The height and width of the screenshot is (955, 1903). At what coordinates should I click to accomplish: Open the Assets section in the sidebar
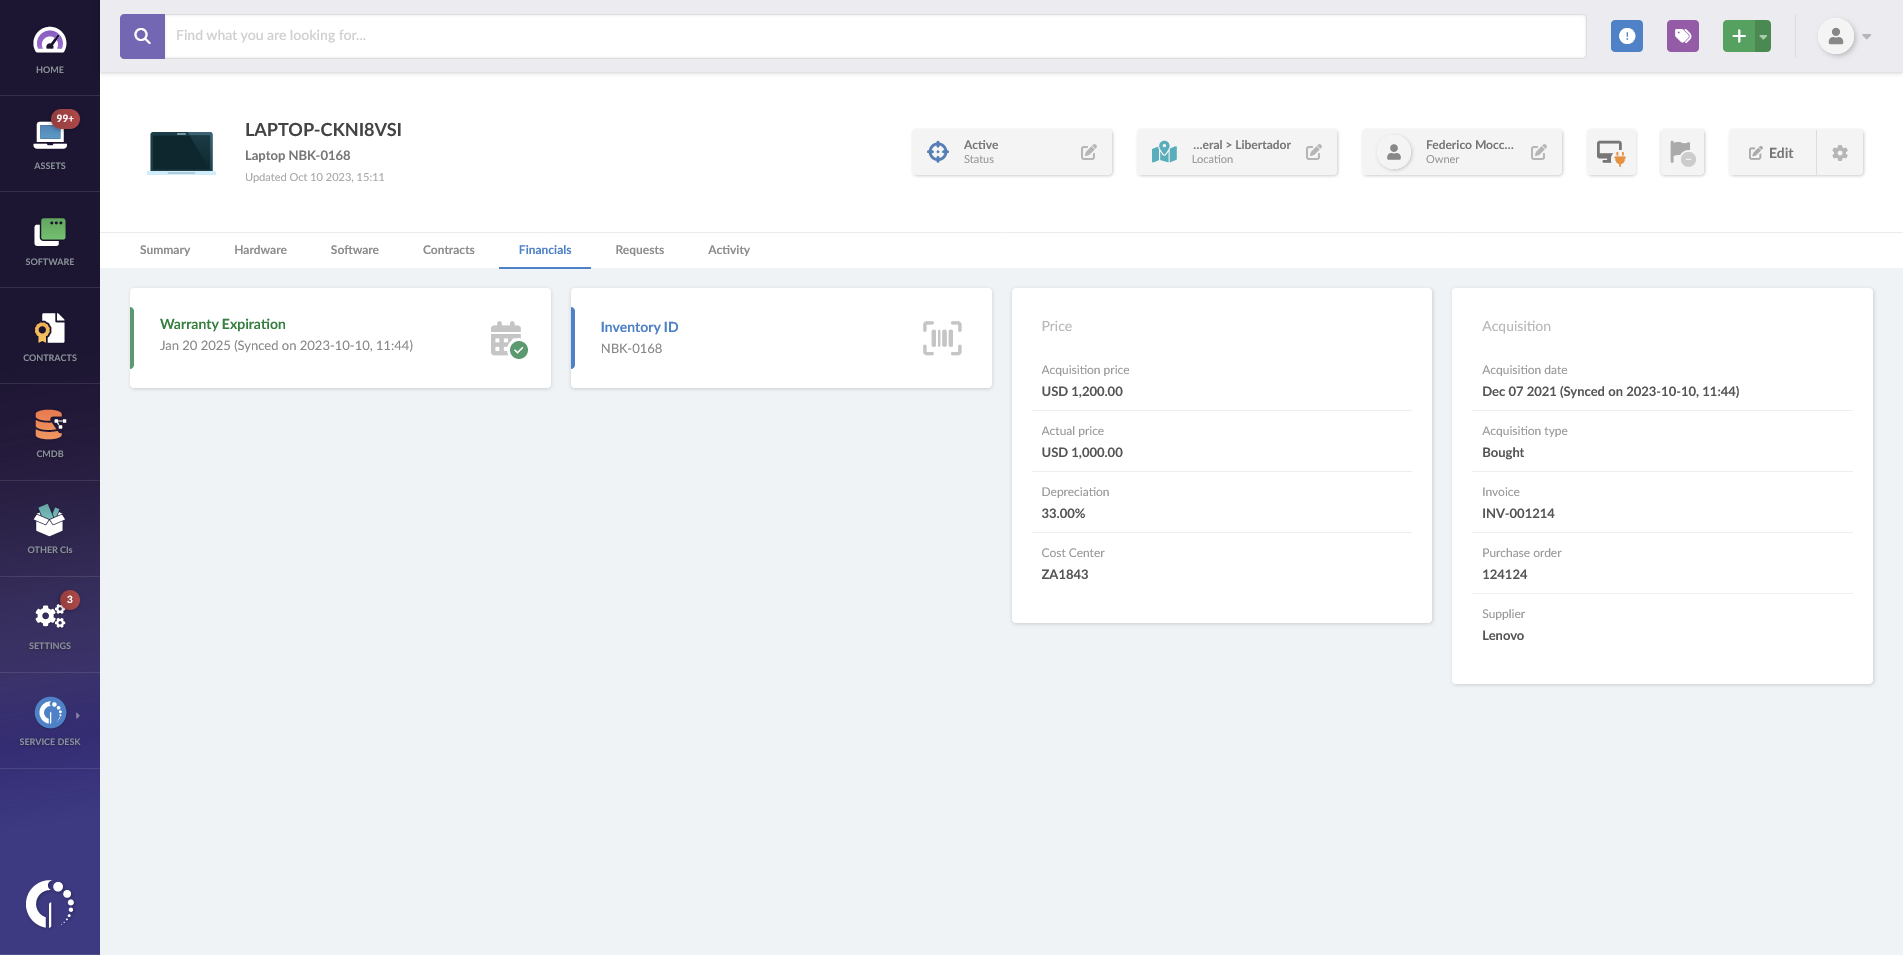click(50, 140)
